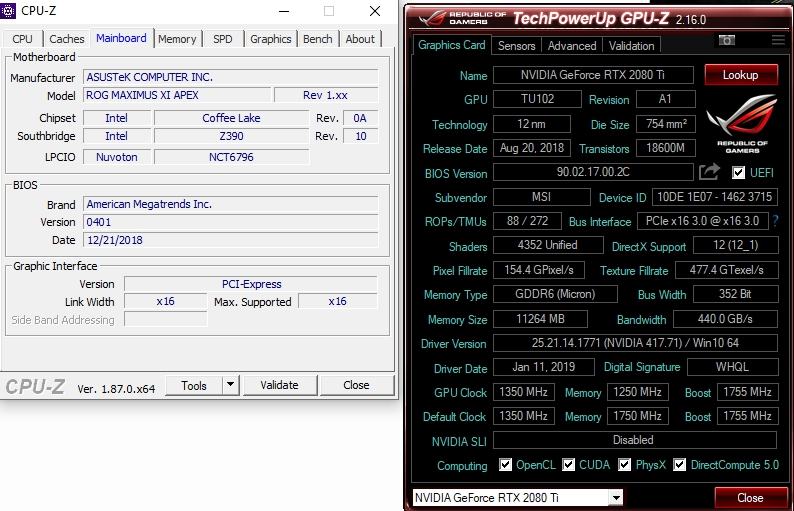Click the BIOS date 12/21/2018 value
This screenshot has height=511, width=794.
(x=230, y=240)
